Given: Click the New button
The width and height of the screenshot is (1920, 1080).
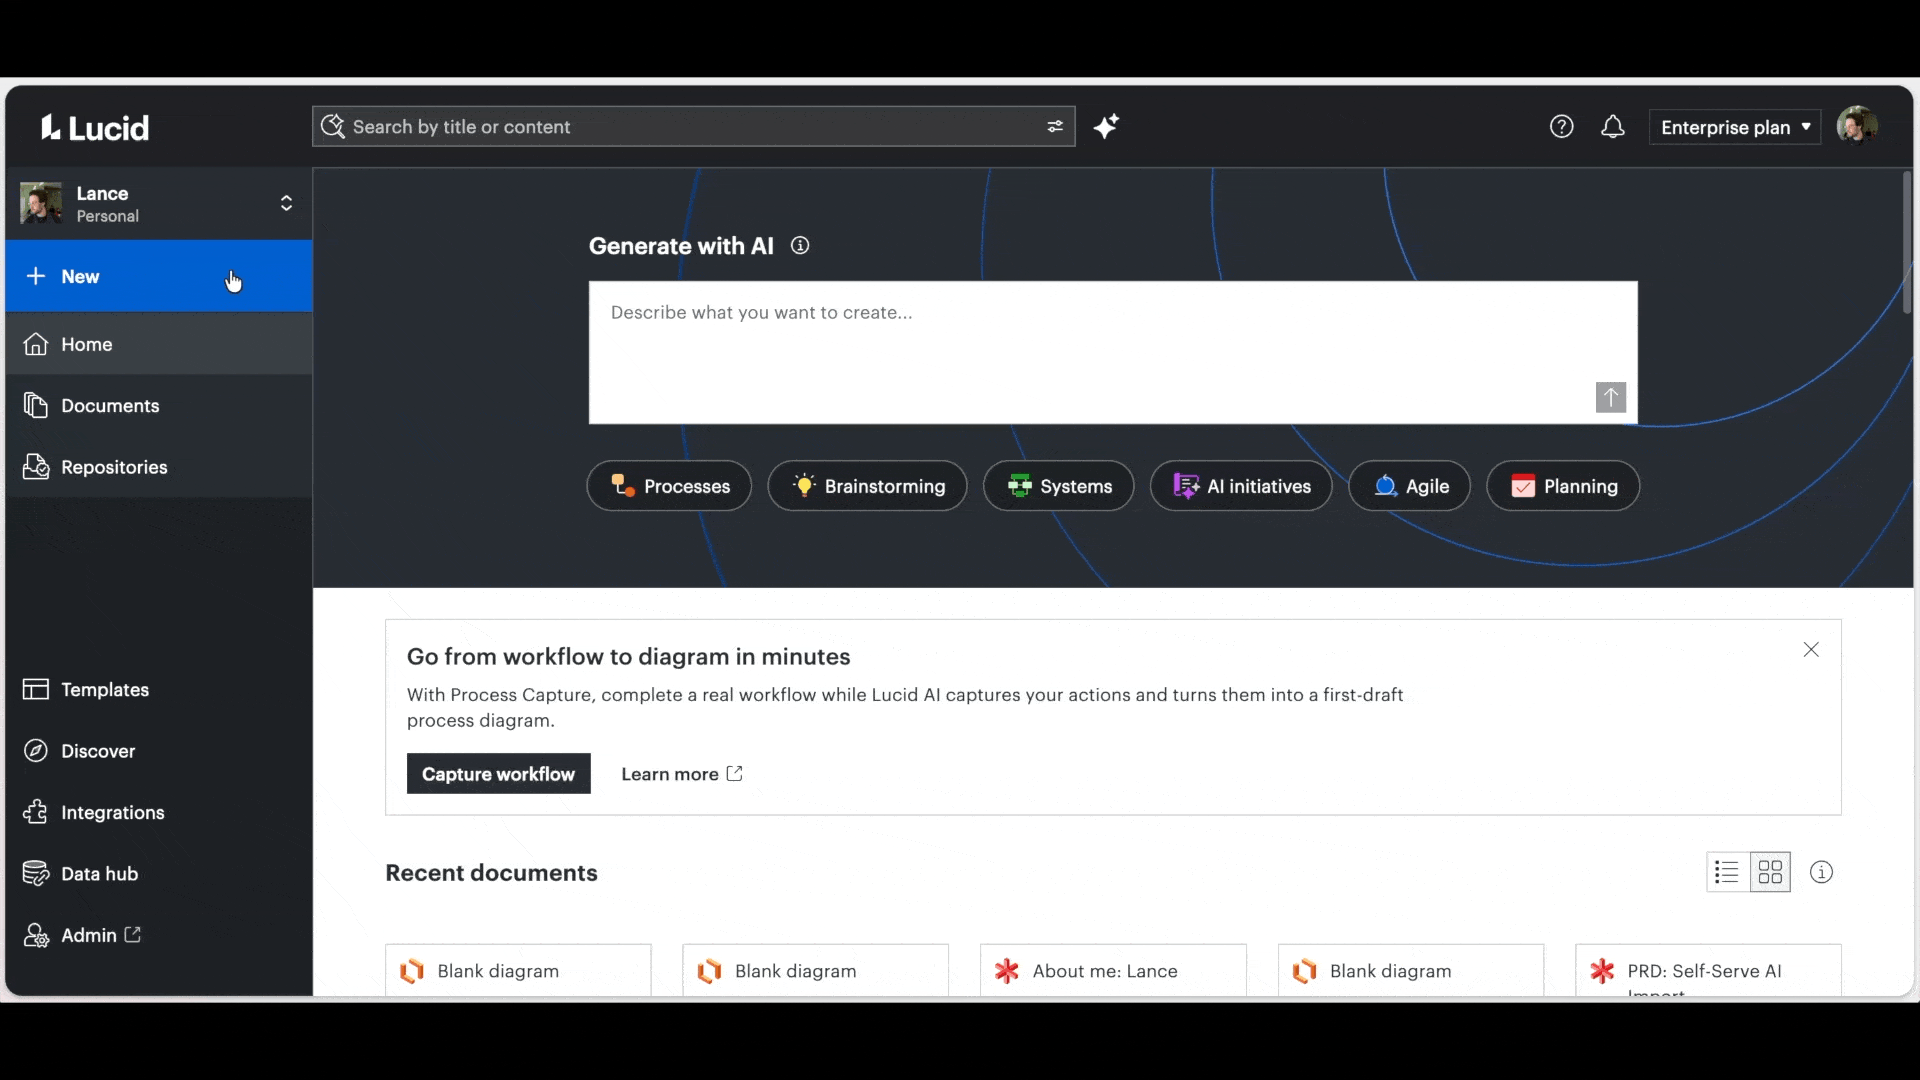Looking at the screenshot, I should coord(159,276).
